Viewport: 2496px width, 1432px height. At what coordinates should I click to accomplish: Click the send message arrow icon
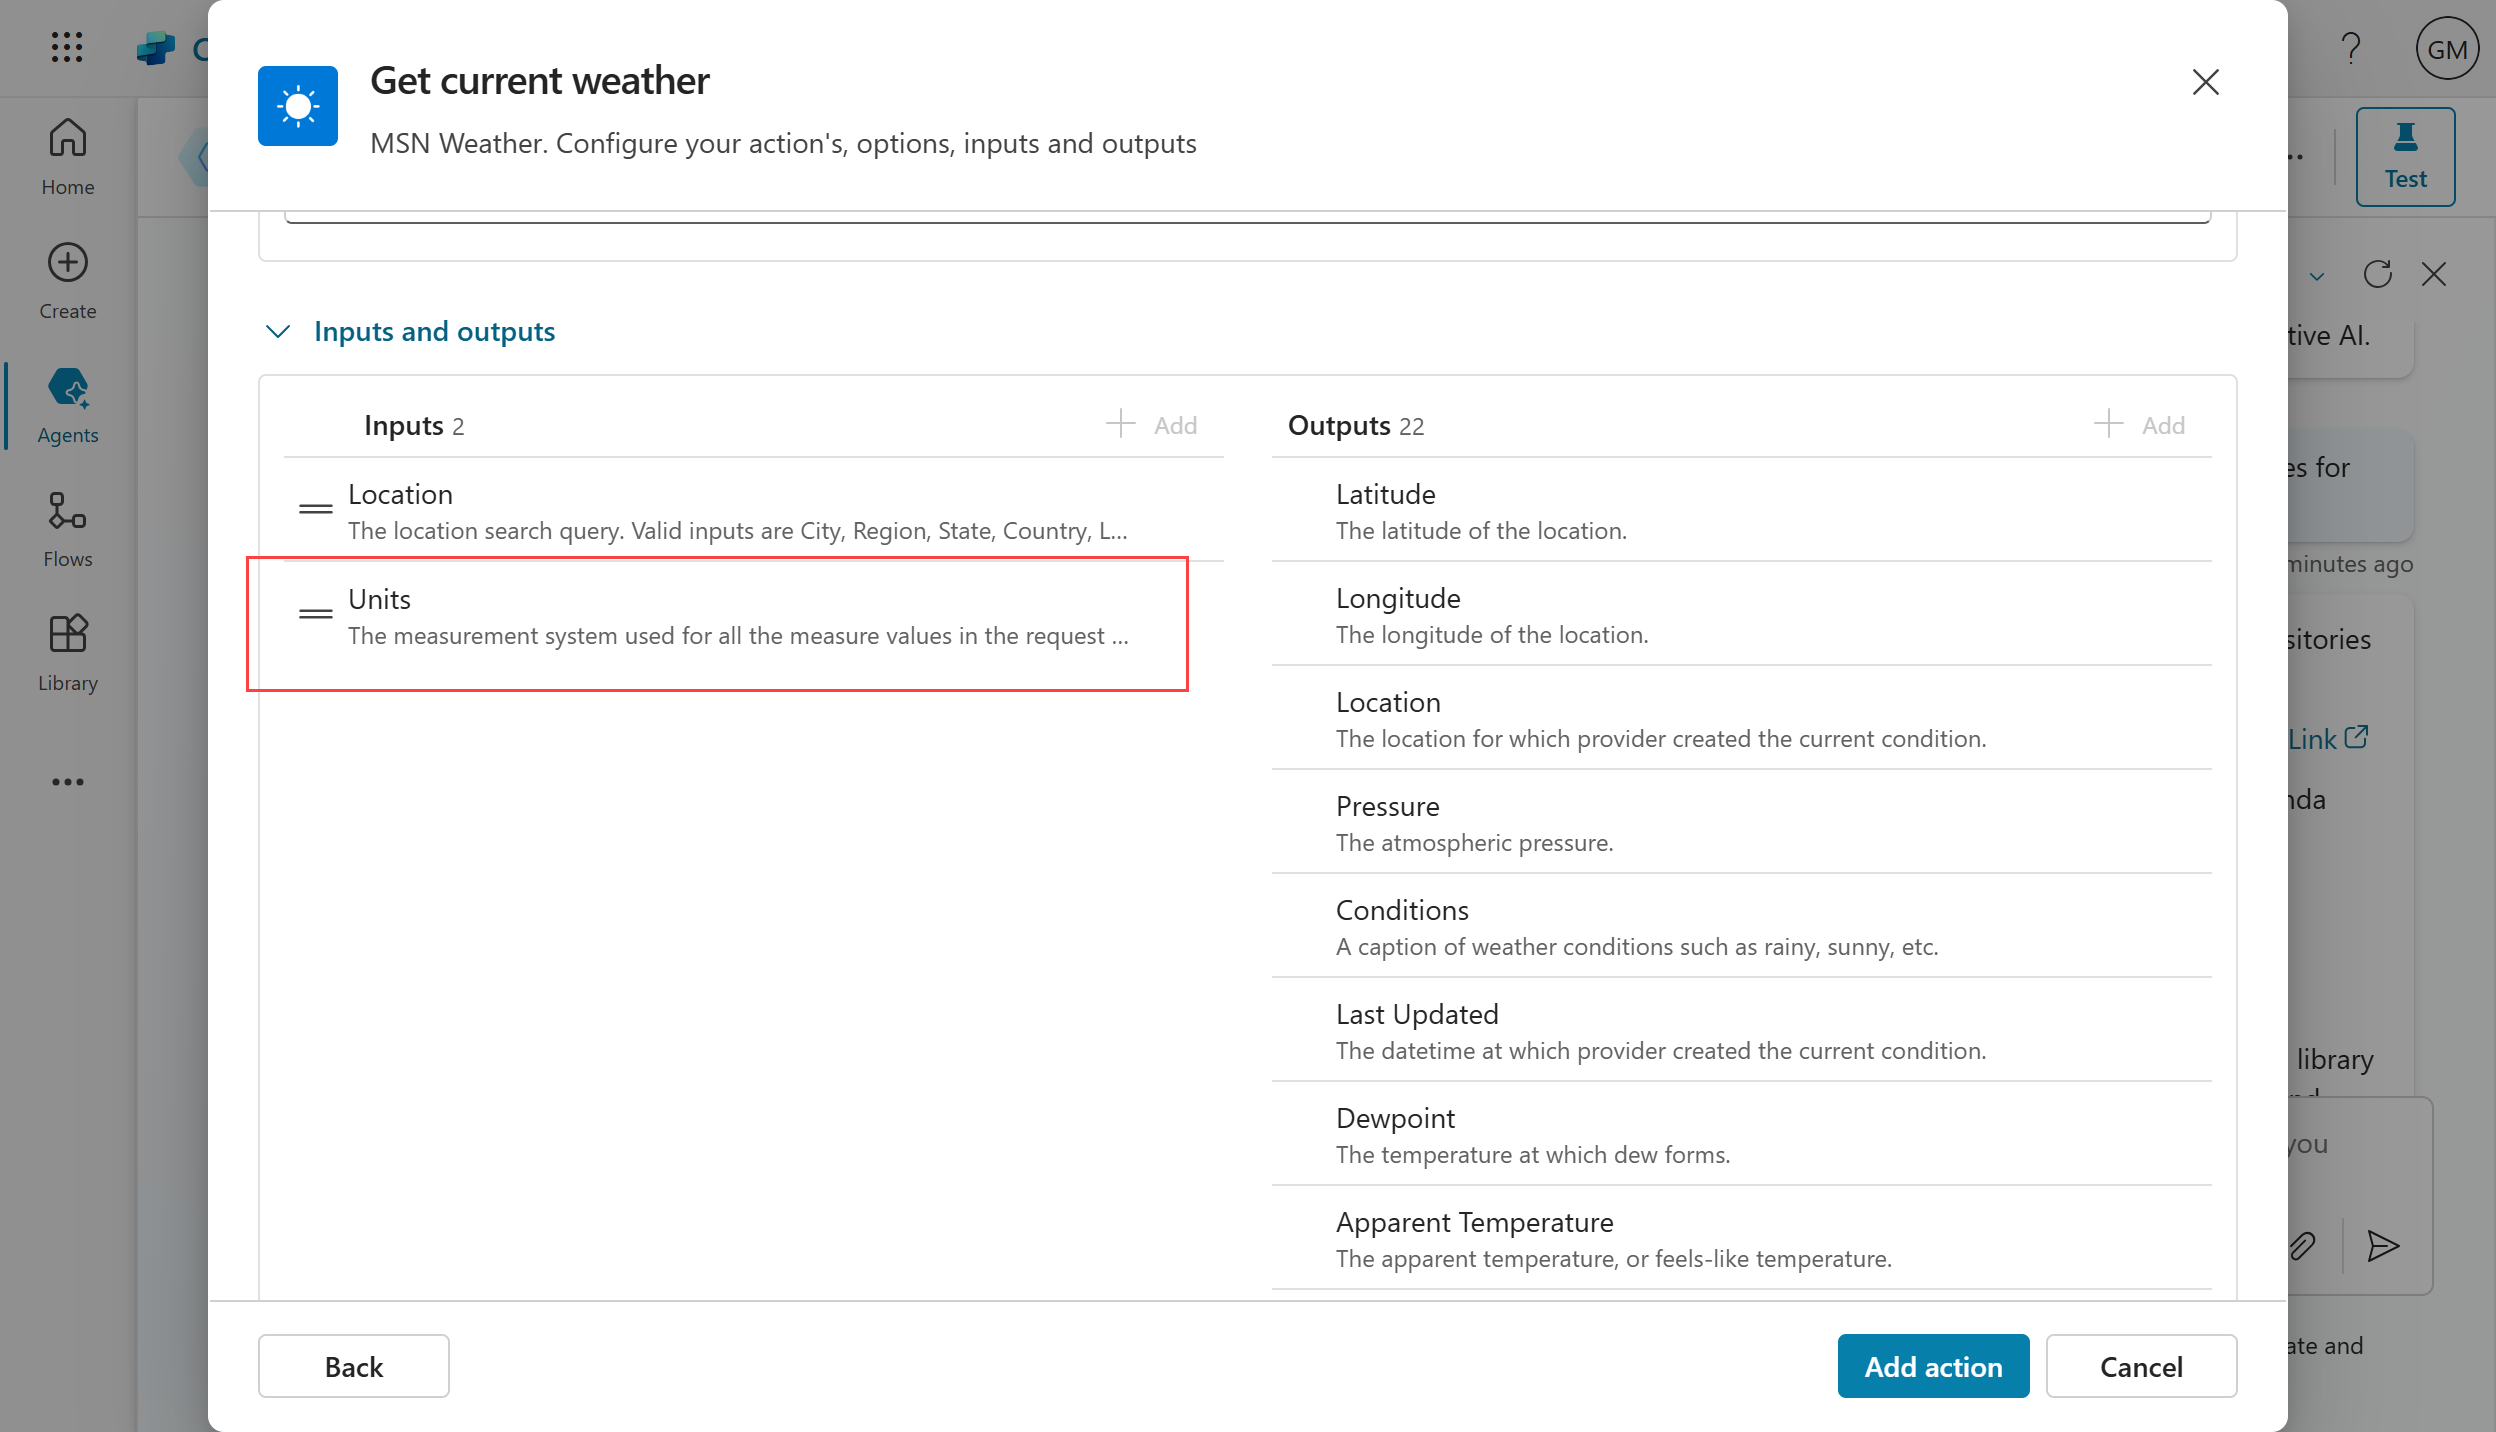pos(2383,1246)
